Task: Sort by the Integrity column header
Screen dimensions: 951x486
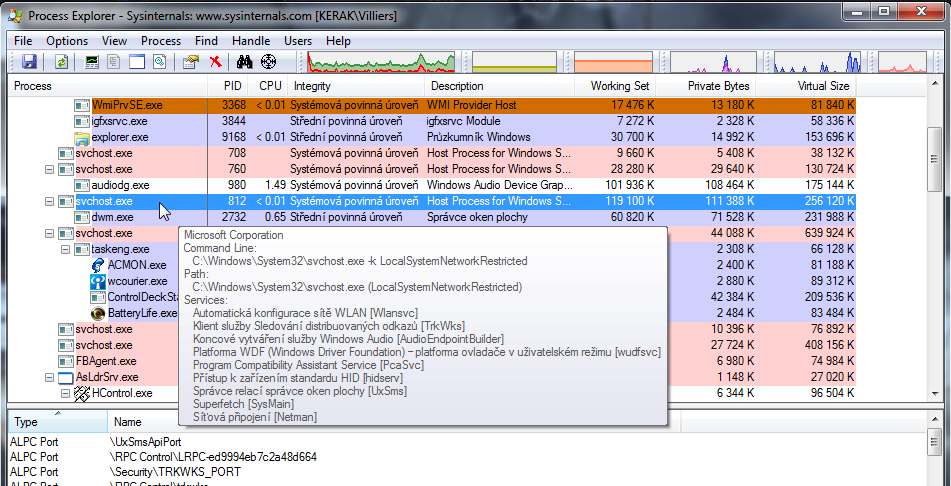Action: point(356,86)
